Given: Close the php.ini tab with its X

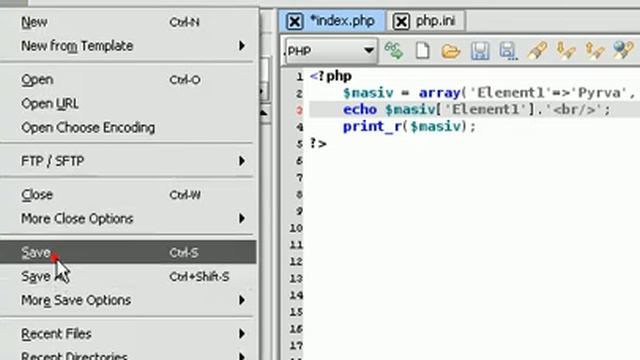Looking at the screenshot, I should (401, 21).
